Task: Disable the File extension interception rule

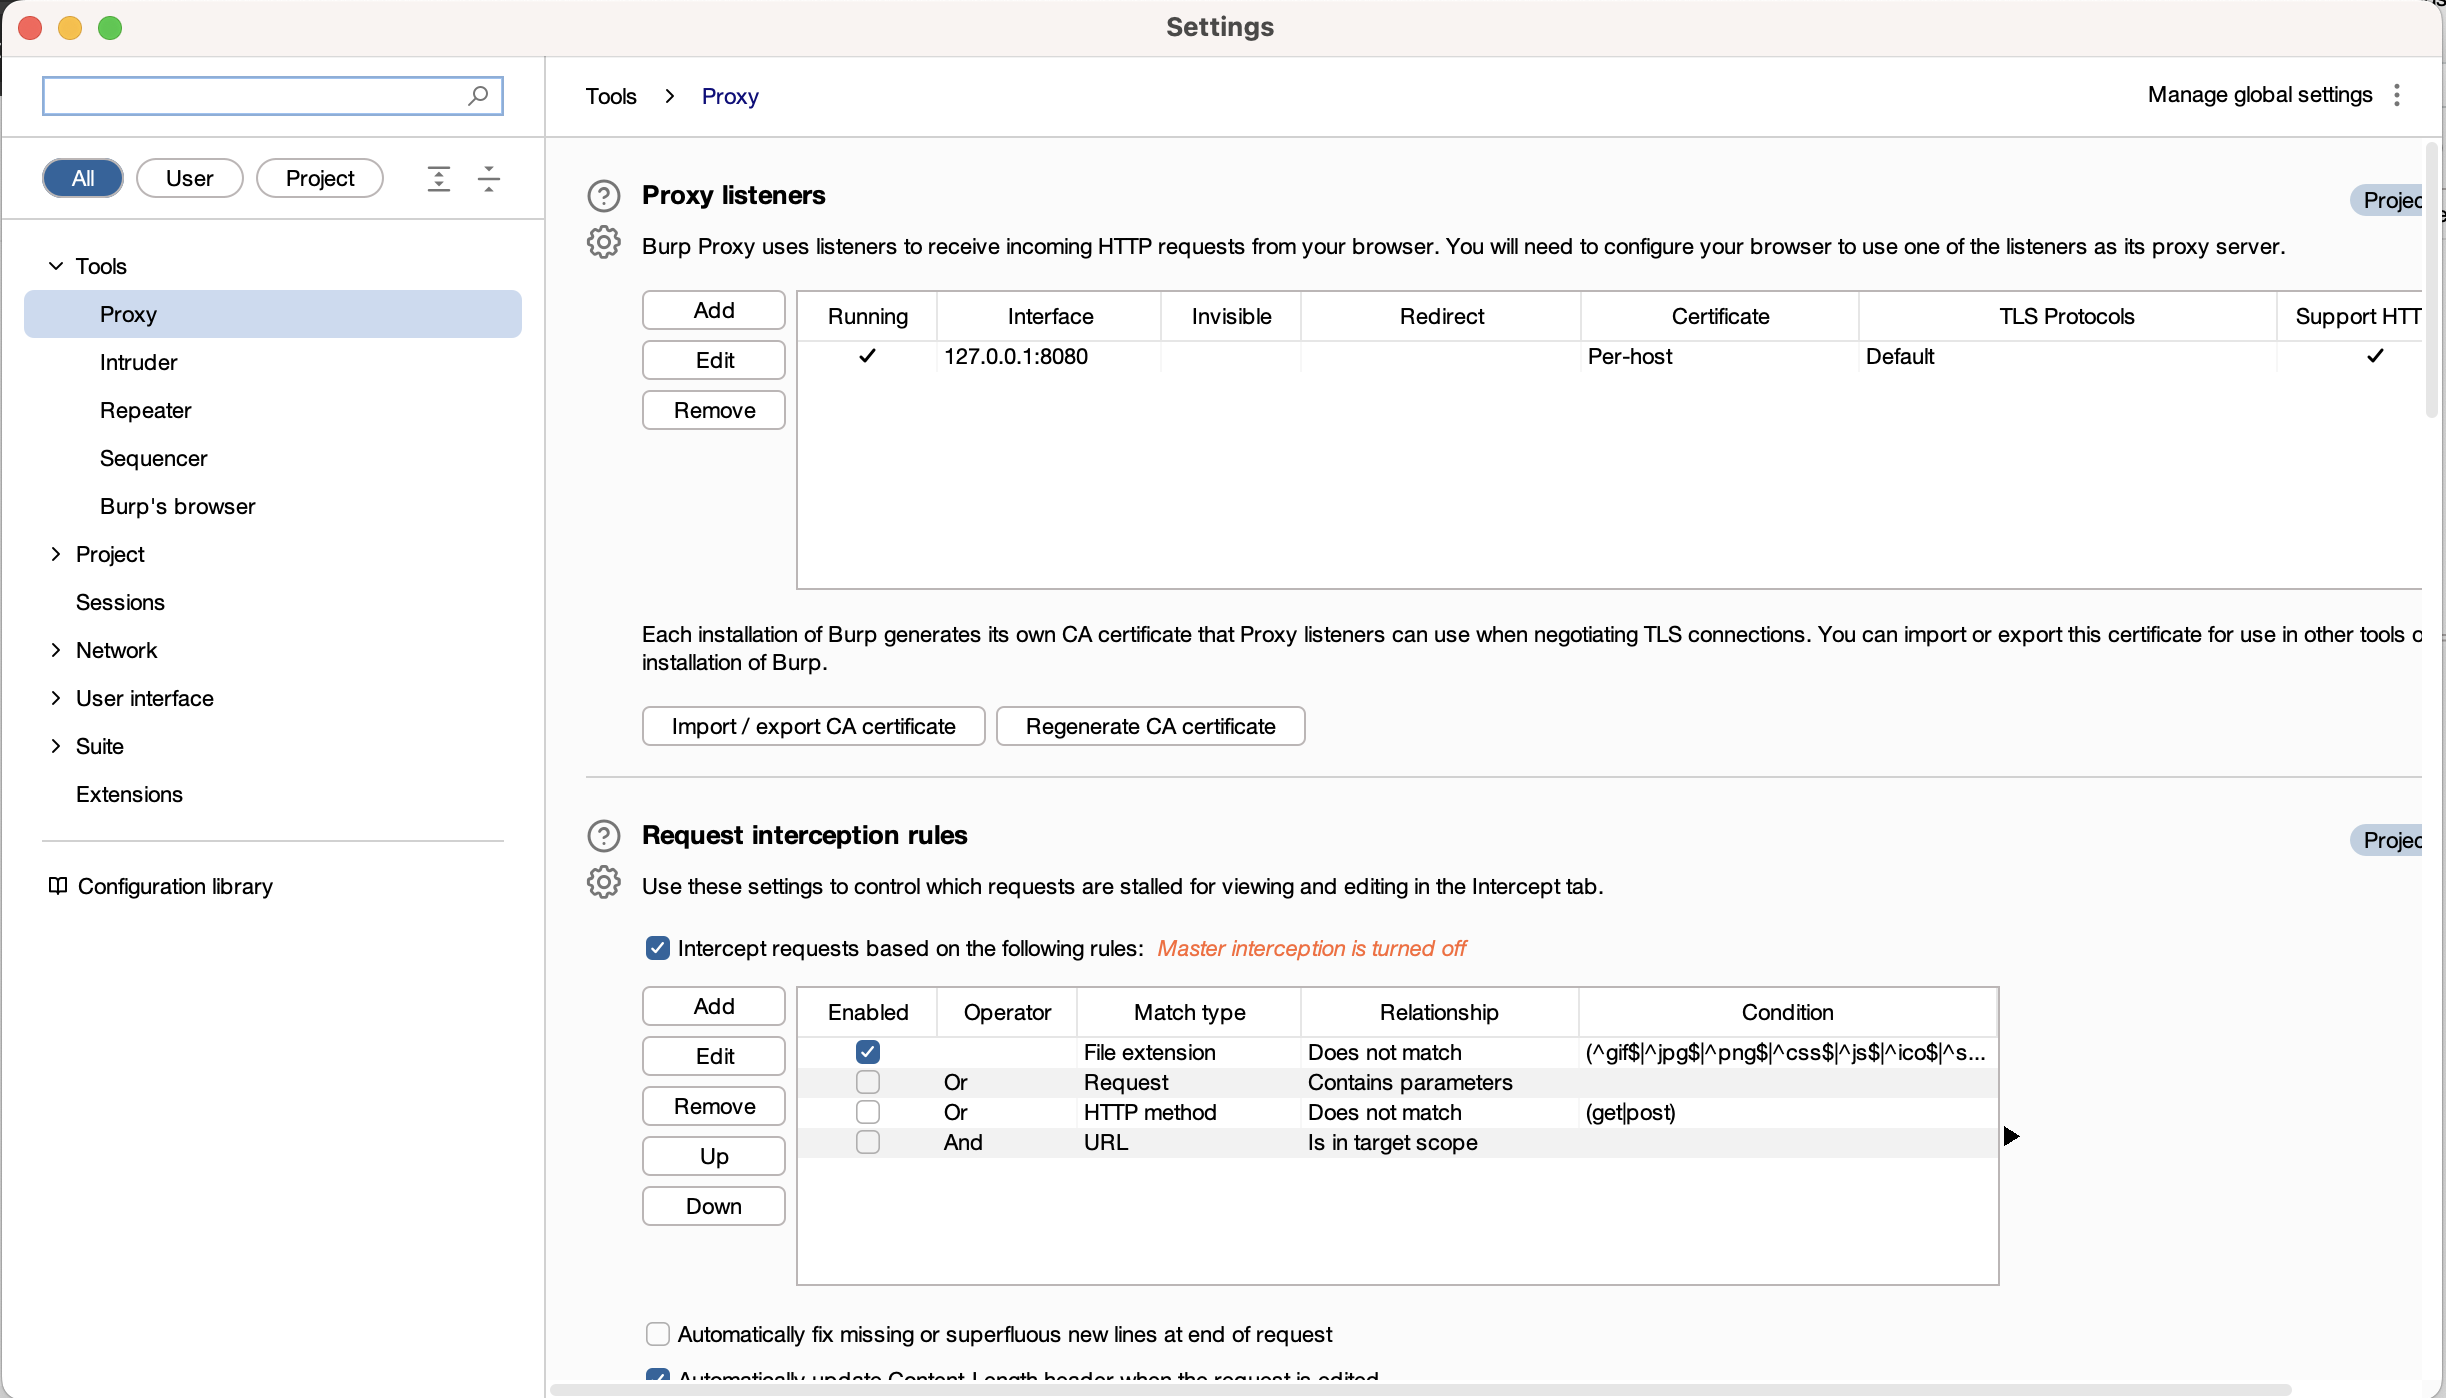Action: tap(868, 1052)
